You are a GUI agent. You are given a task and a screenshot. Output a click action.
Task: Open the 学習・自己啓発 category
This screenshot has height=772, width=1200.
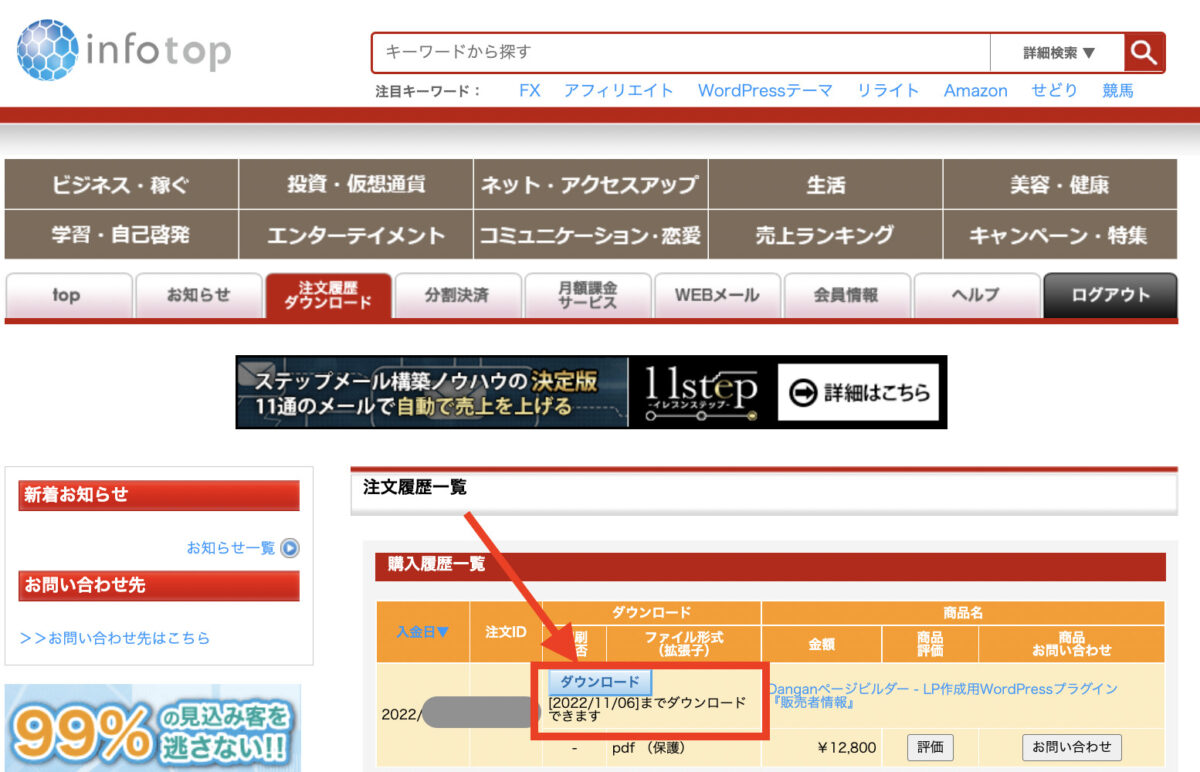click(x=121, y=235)
